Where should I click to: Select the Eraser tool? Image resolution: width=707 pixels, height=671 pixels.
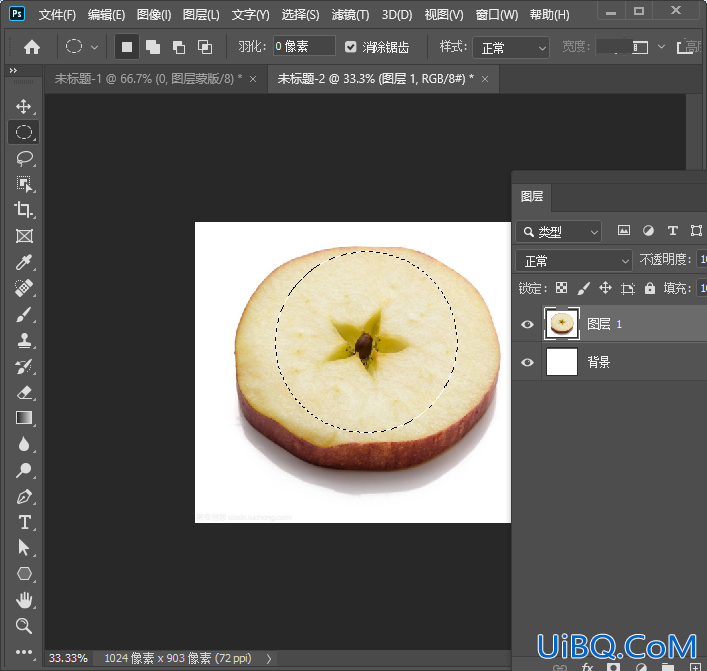[24, 392]
